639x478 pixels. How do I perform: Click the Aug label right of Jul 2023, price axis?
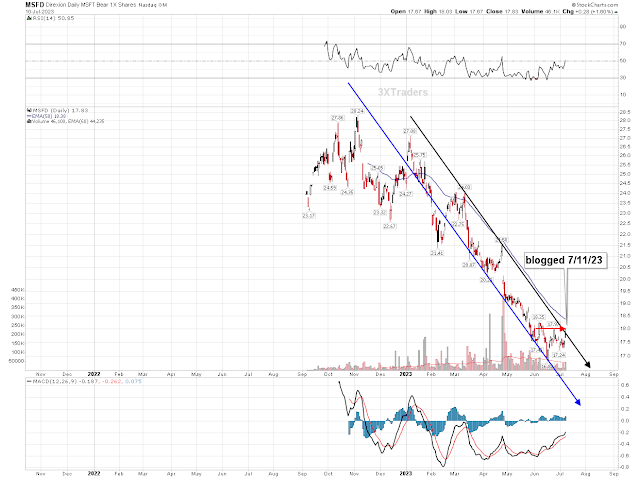pos(586,374)
